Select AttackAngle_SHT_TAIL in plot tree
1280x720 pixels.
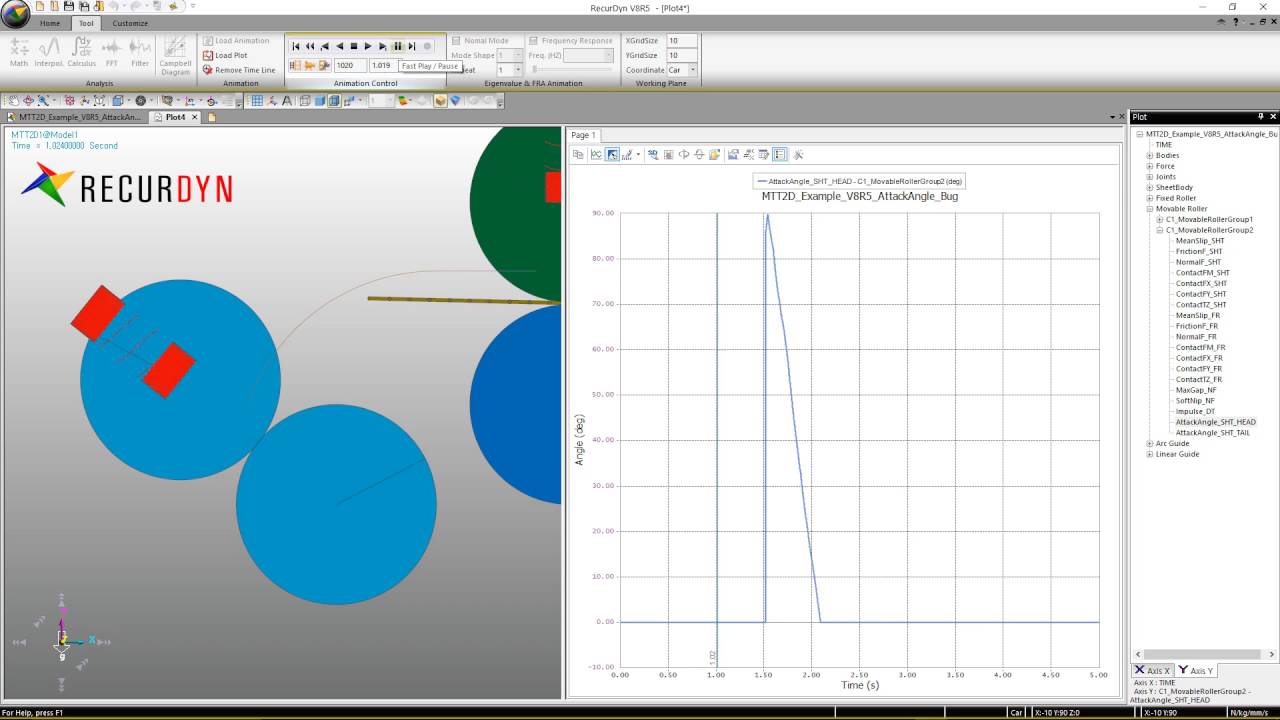[x=1212, y=433]
